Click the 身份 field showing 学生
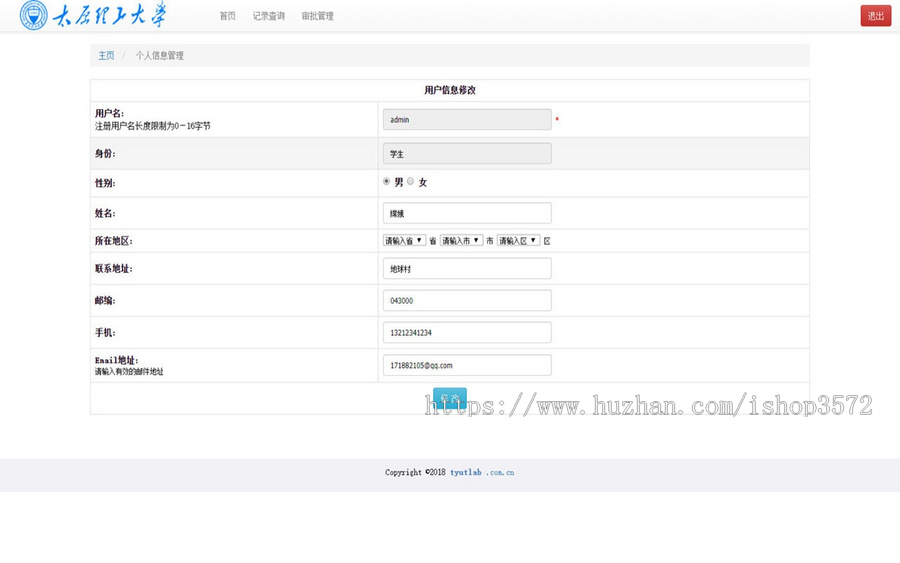 pos(467,154)
